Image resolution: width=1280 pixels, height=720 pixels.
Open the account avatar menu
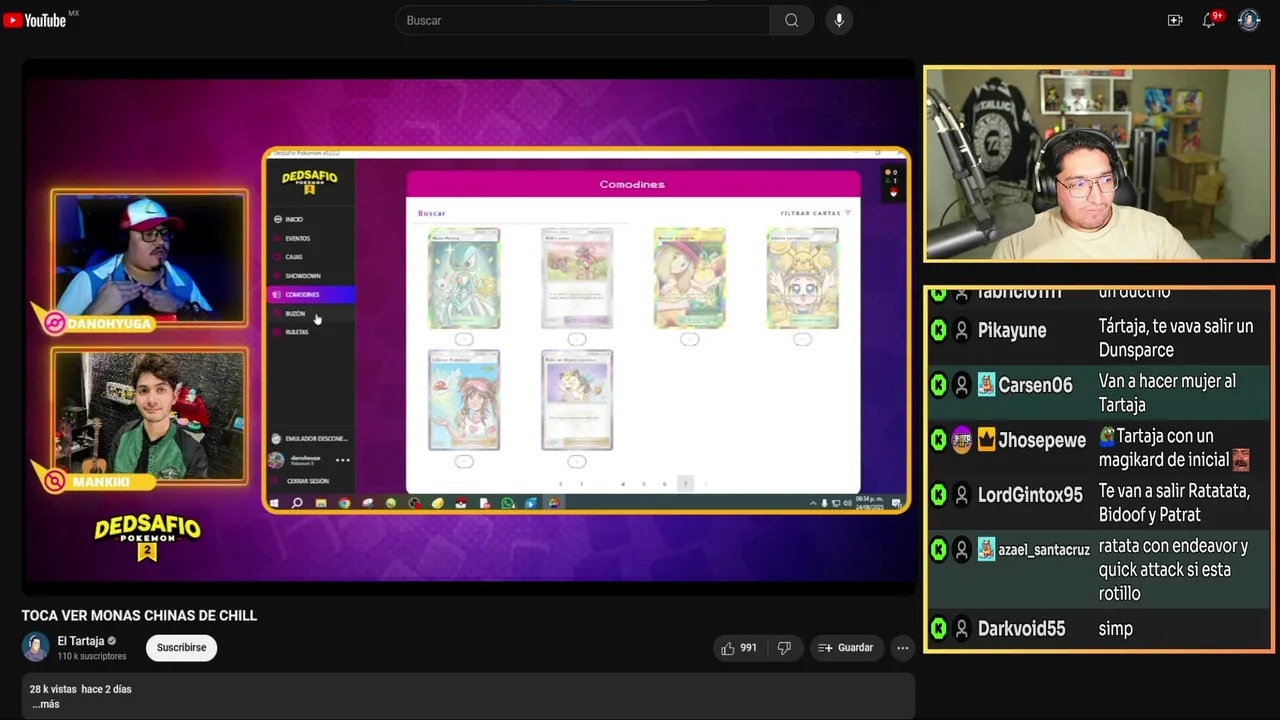[1249, 20]
